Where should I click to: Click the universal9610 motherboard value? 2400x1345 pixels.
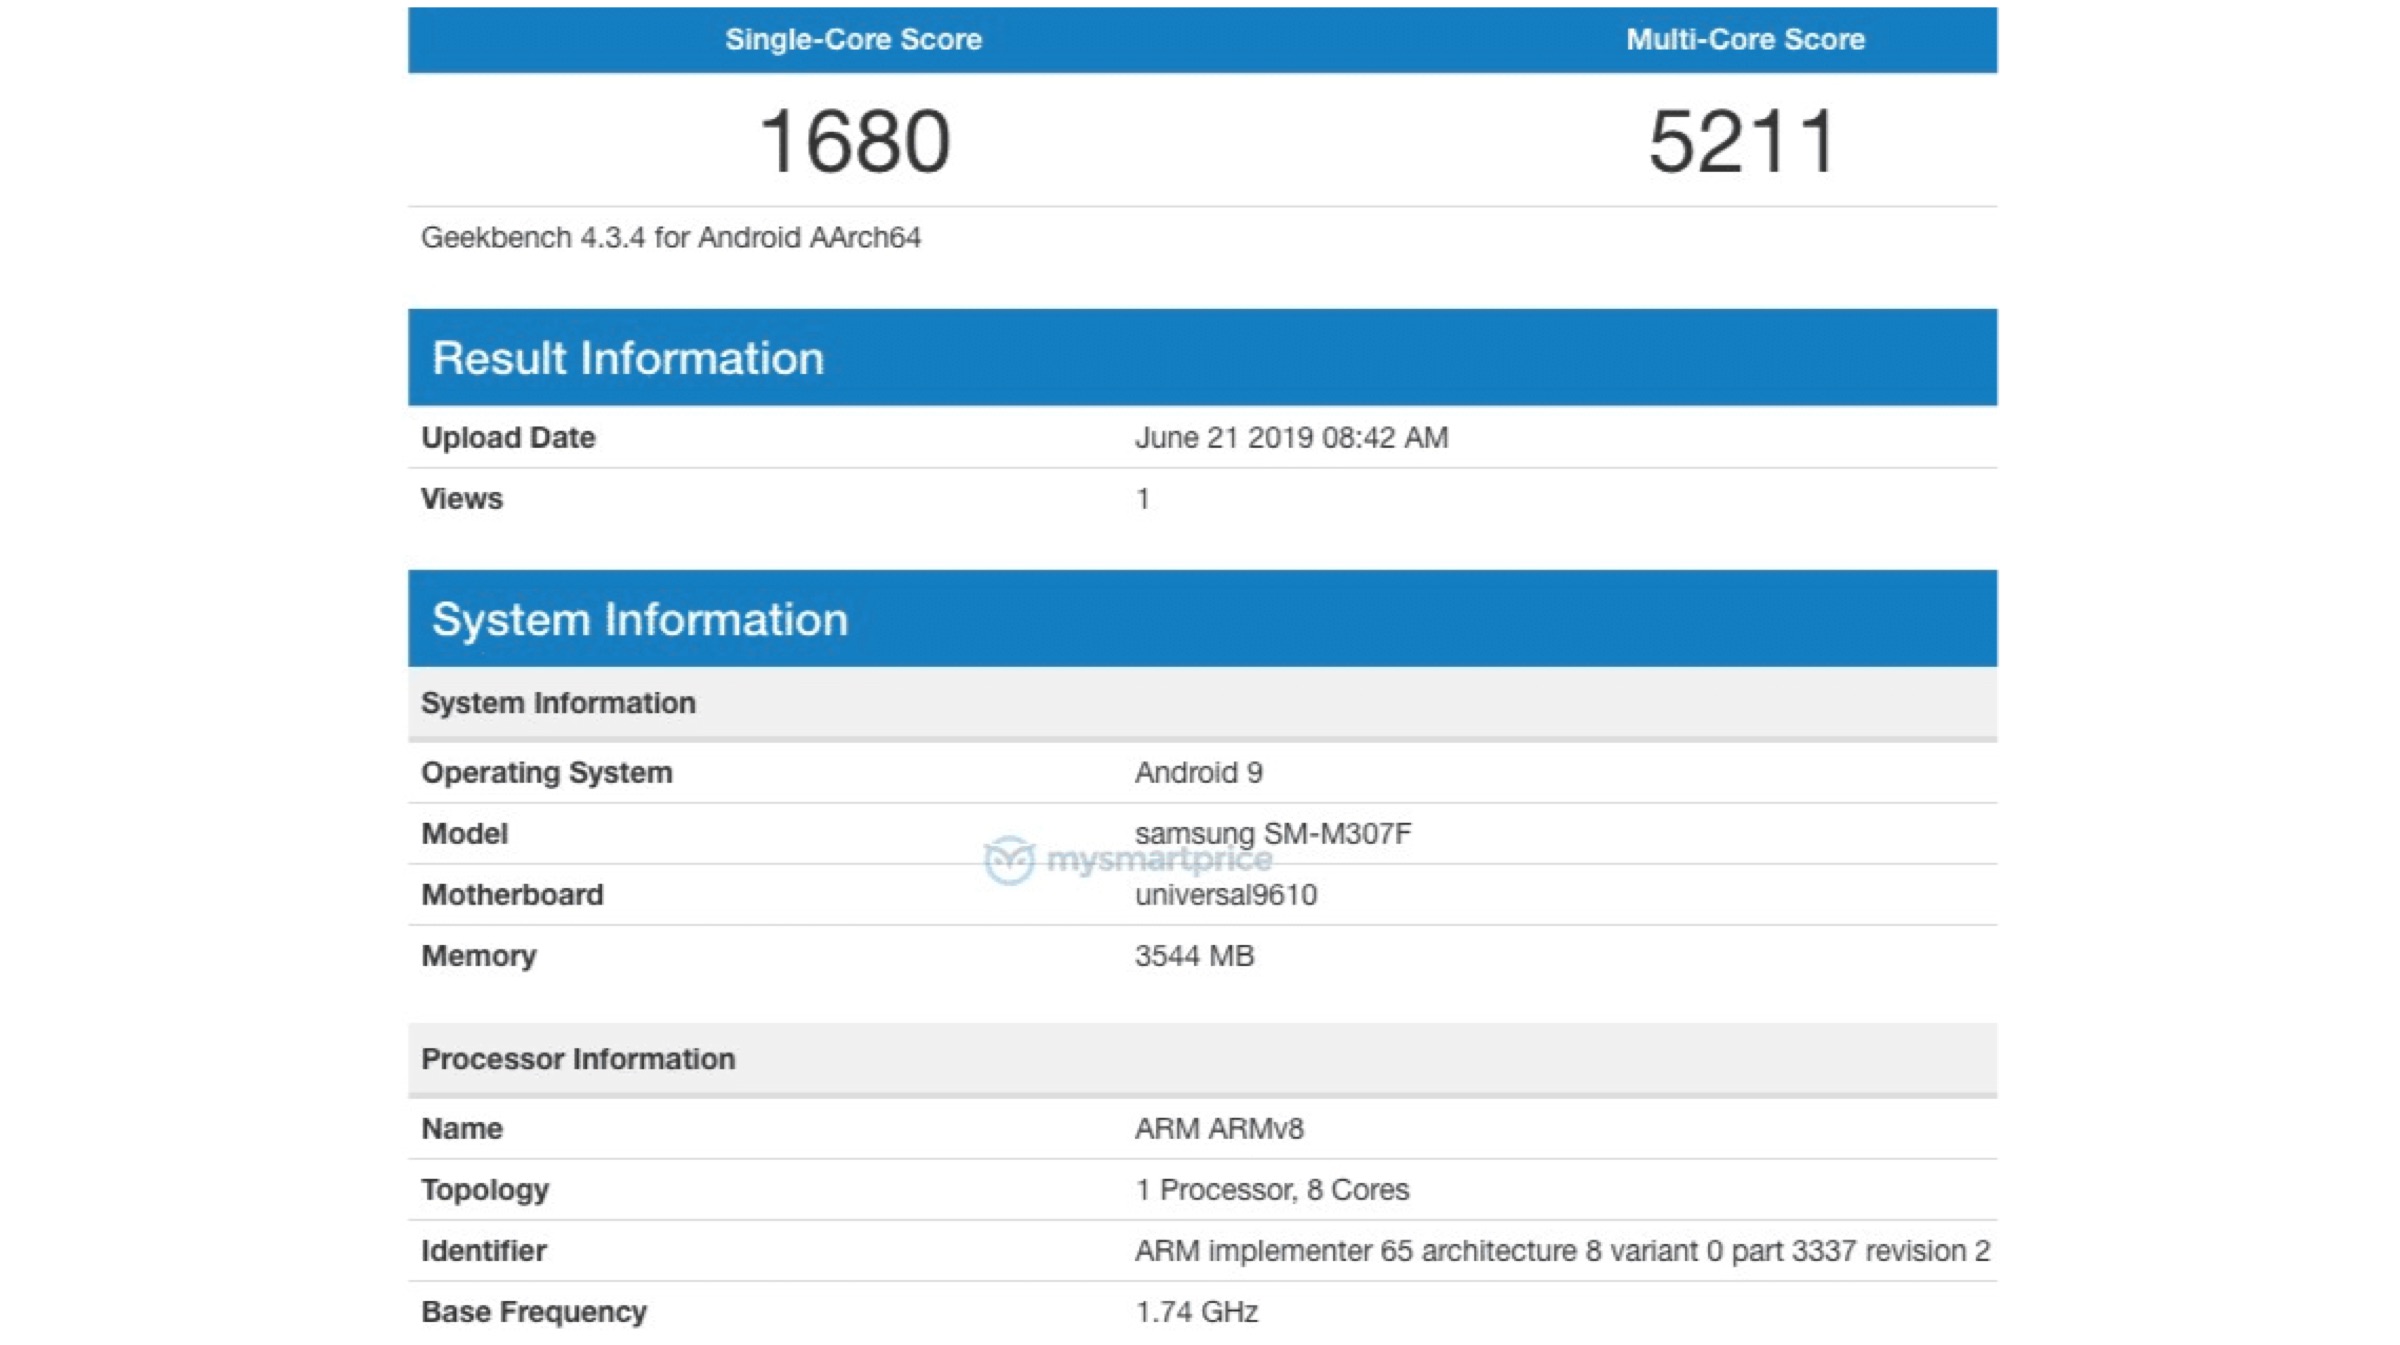click(x=1225, y=895)
